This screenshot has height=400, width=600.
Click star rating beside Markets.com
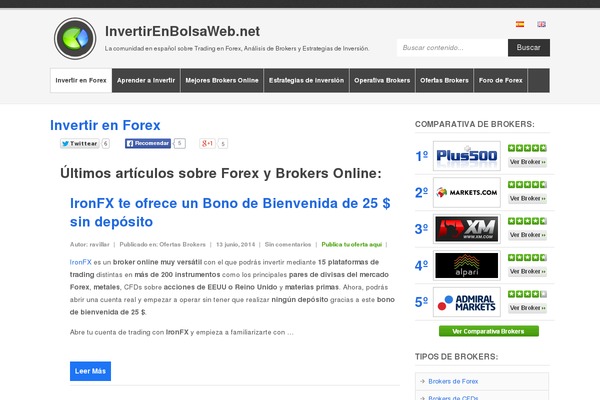pyautogui.click(x=527, y=184)
